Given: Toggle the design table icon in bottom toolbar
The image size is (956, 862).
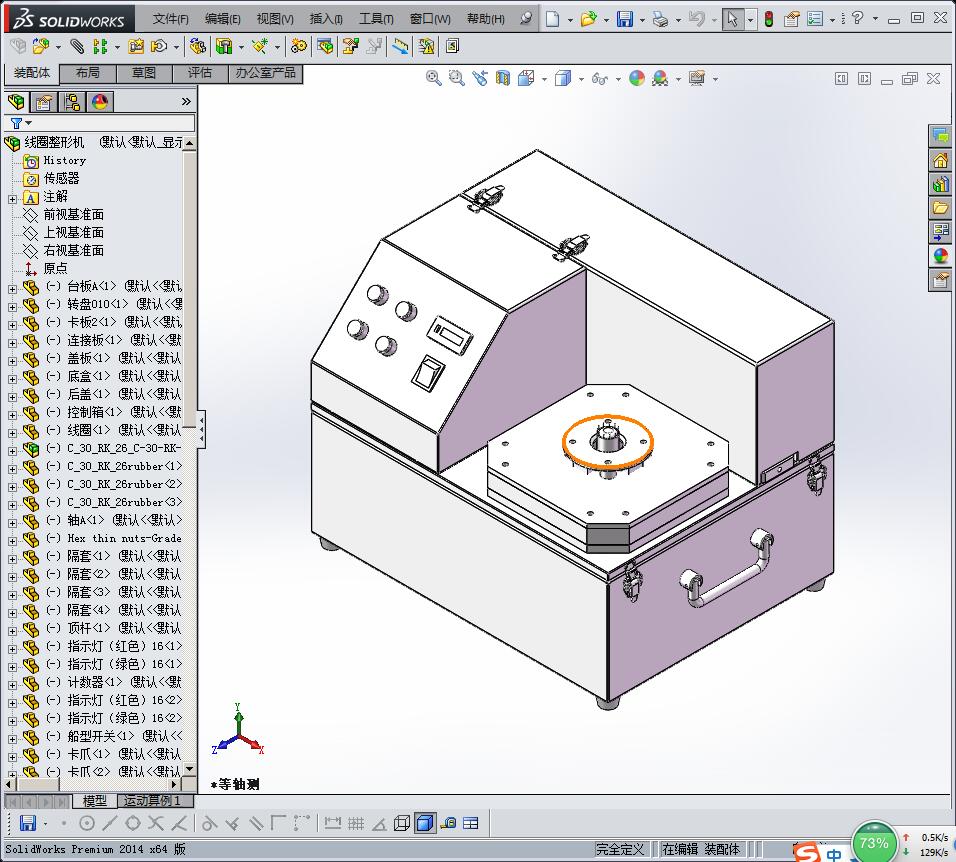Looking at the screenshot, I should (x=471, y=824).
